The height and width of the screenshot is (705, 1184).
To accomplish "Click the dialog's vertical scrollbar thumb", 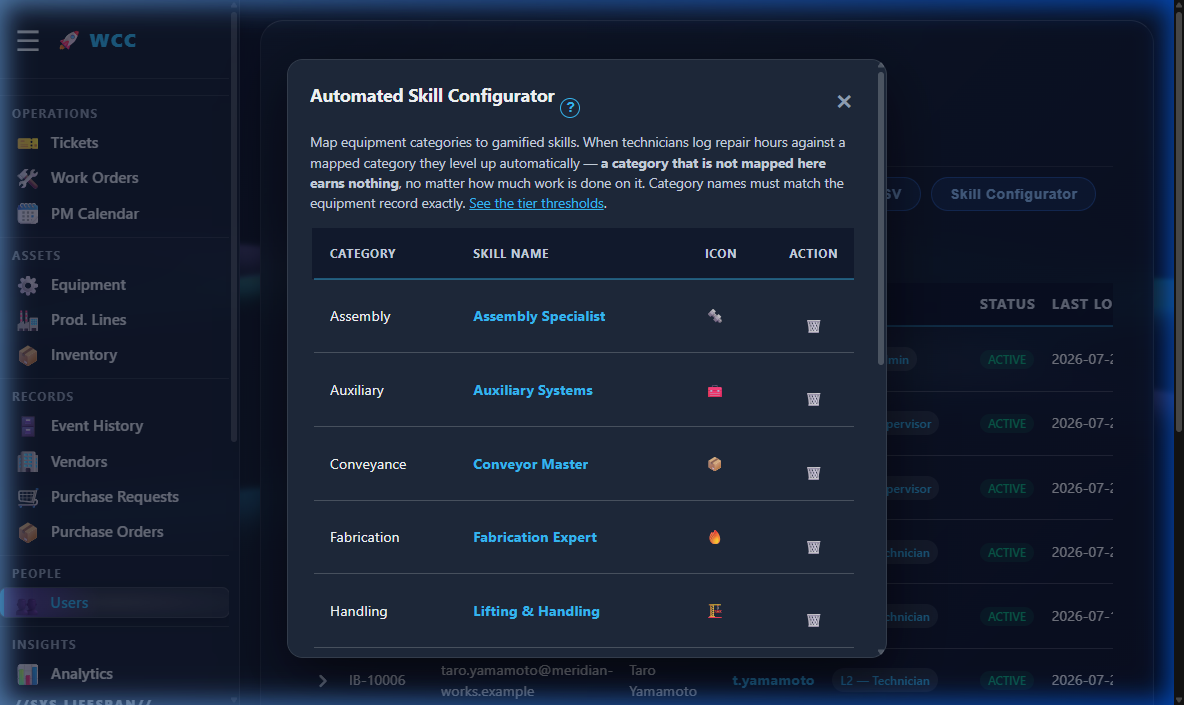I will click(x=880, y=219).
